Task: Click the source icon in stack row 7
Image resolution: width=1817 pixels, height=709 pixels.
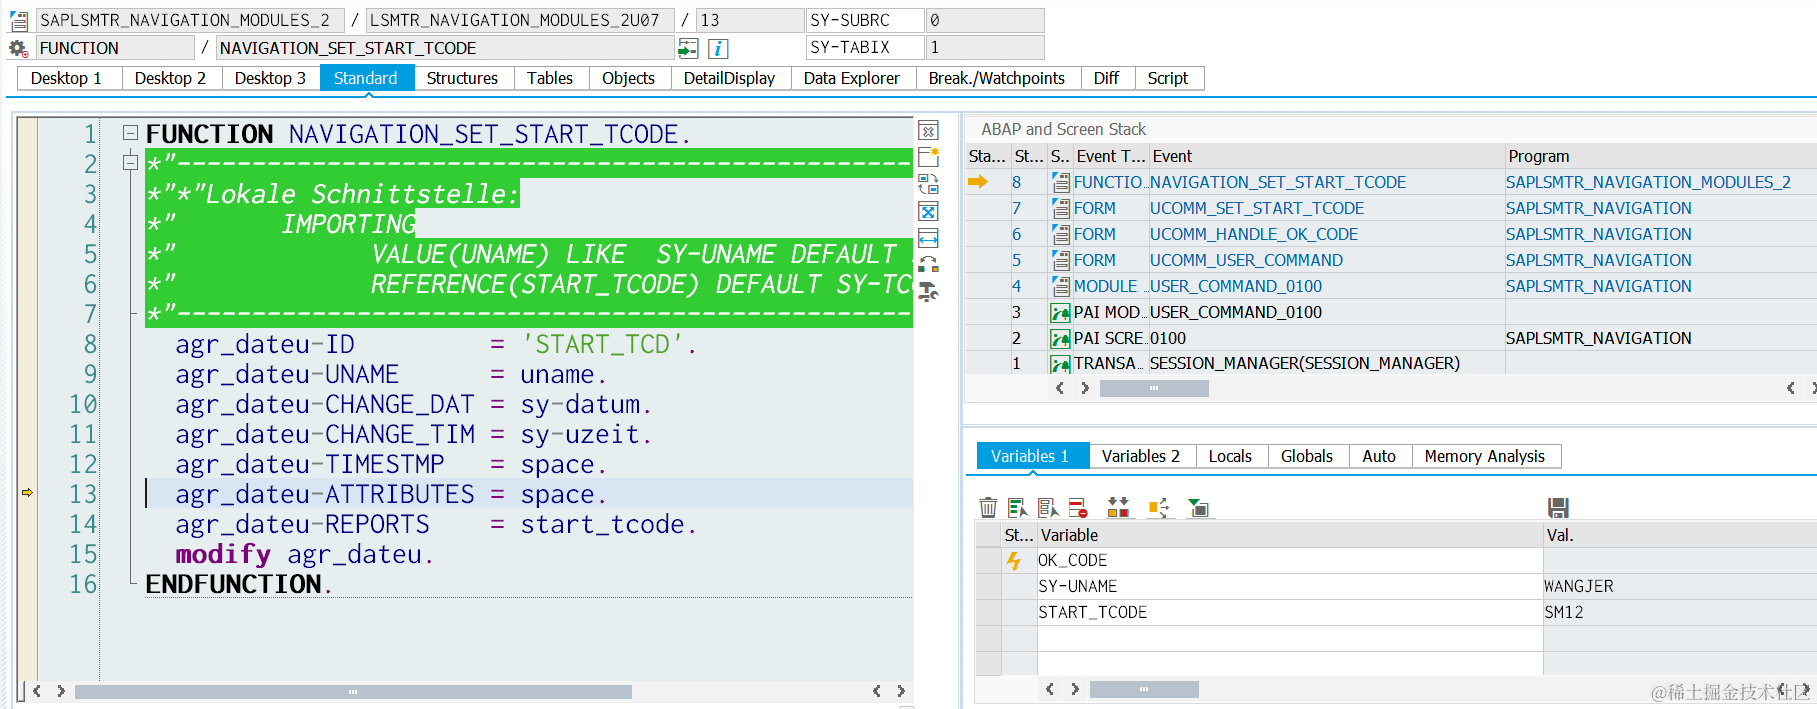Action: [x=1061, y=208]
